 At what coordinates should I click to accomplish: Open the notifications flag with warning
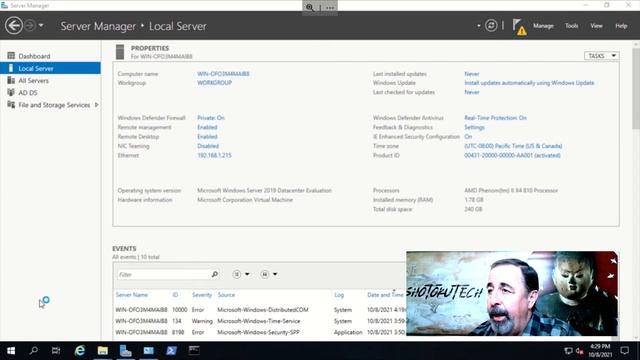click(x=519, y=27)
